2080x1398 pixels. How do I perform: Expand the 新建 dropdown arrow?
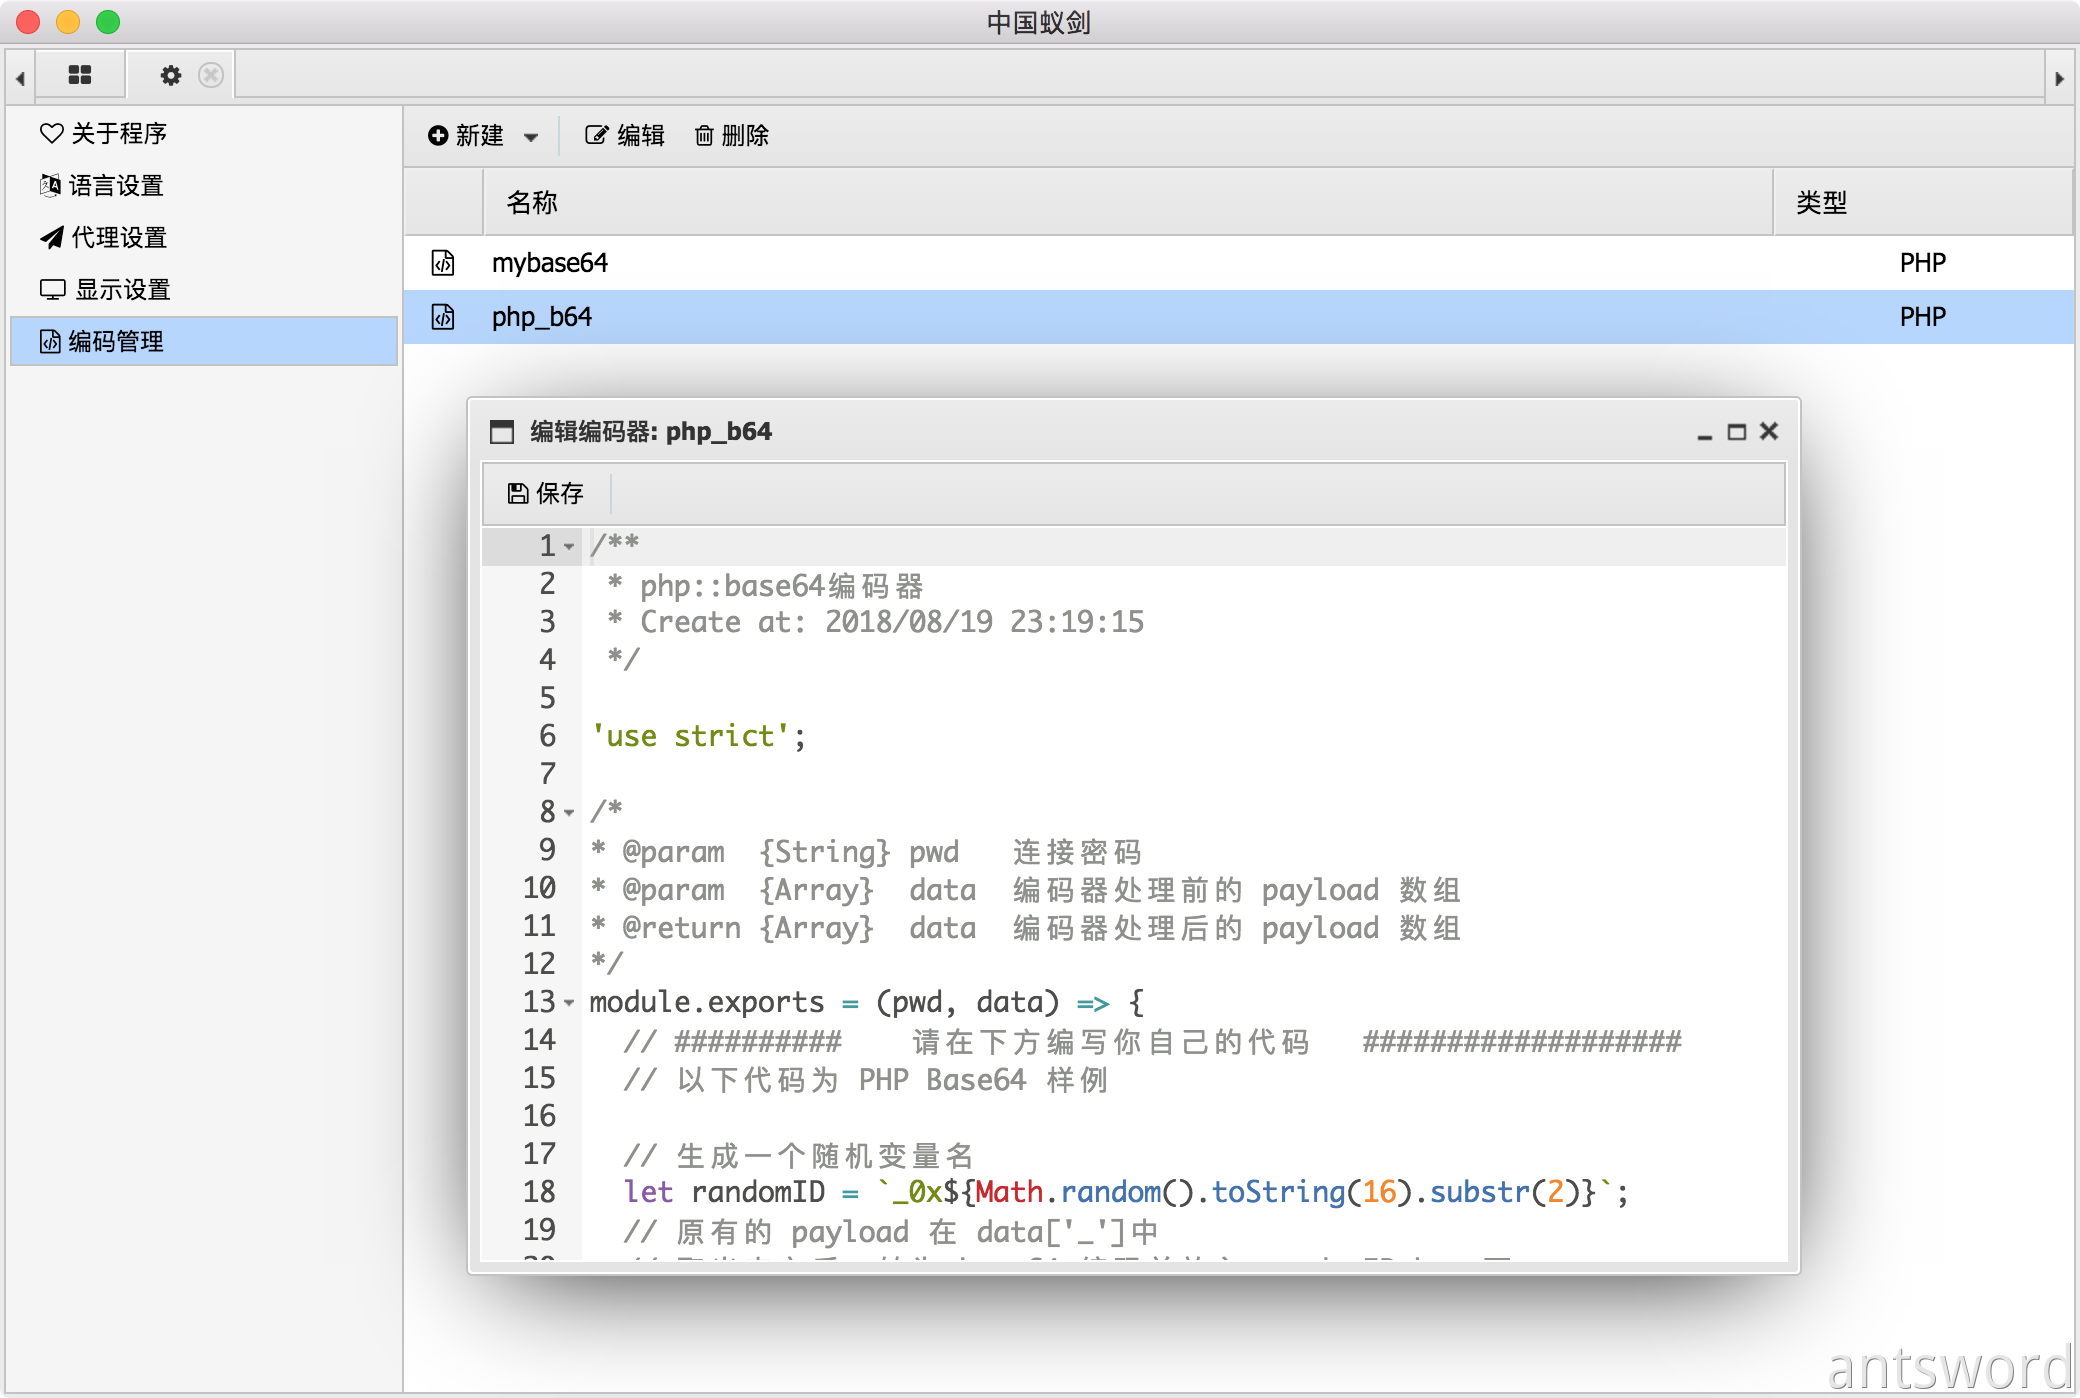point(531,137)
